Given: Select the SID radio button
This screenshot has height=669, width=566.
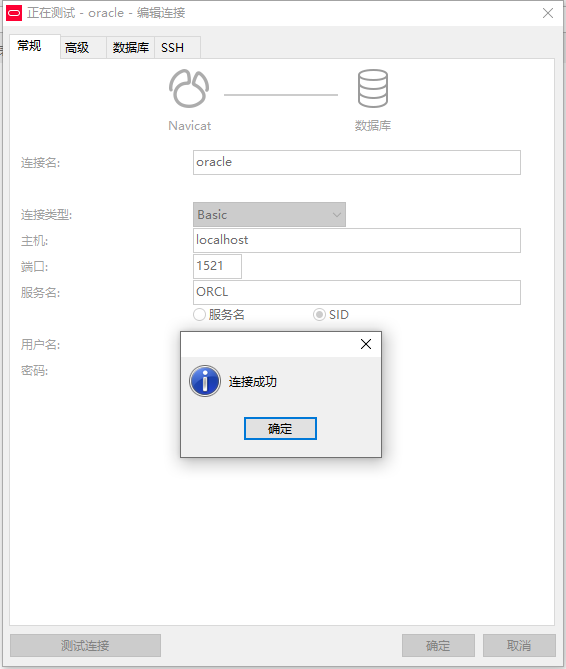Looking at the screenshot, I should coord(319,315).
